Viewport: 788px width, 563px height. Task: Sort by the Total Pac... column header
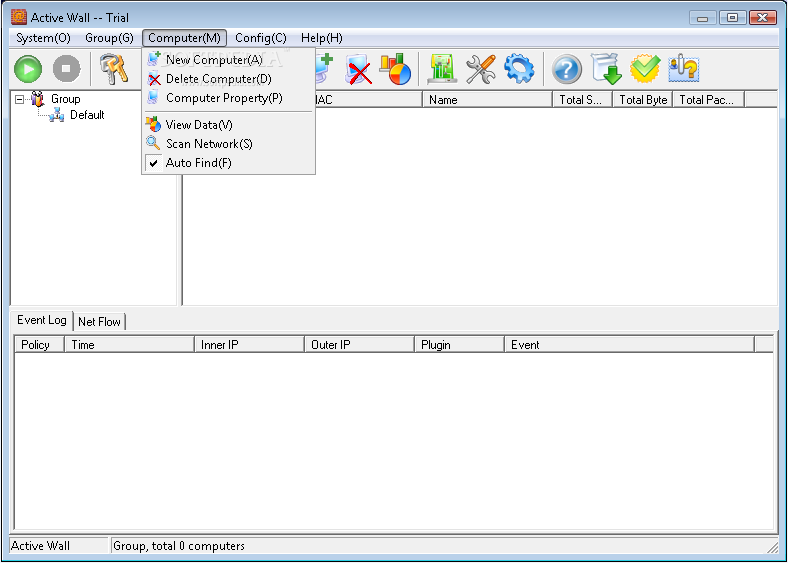point(709,100)
